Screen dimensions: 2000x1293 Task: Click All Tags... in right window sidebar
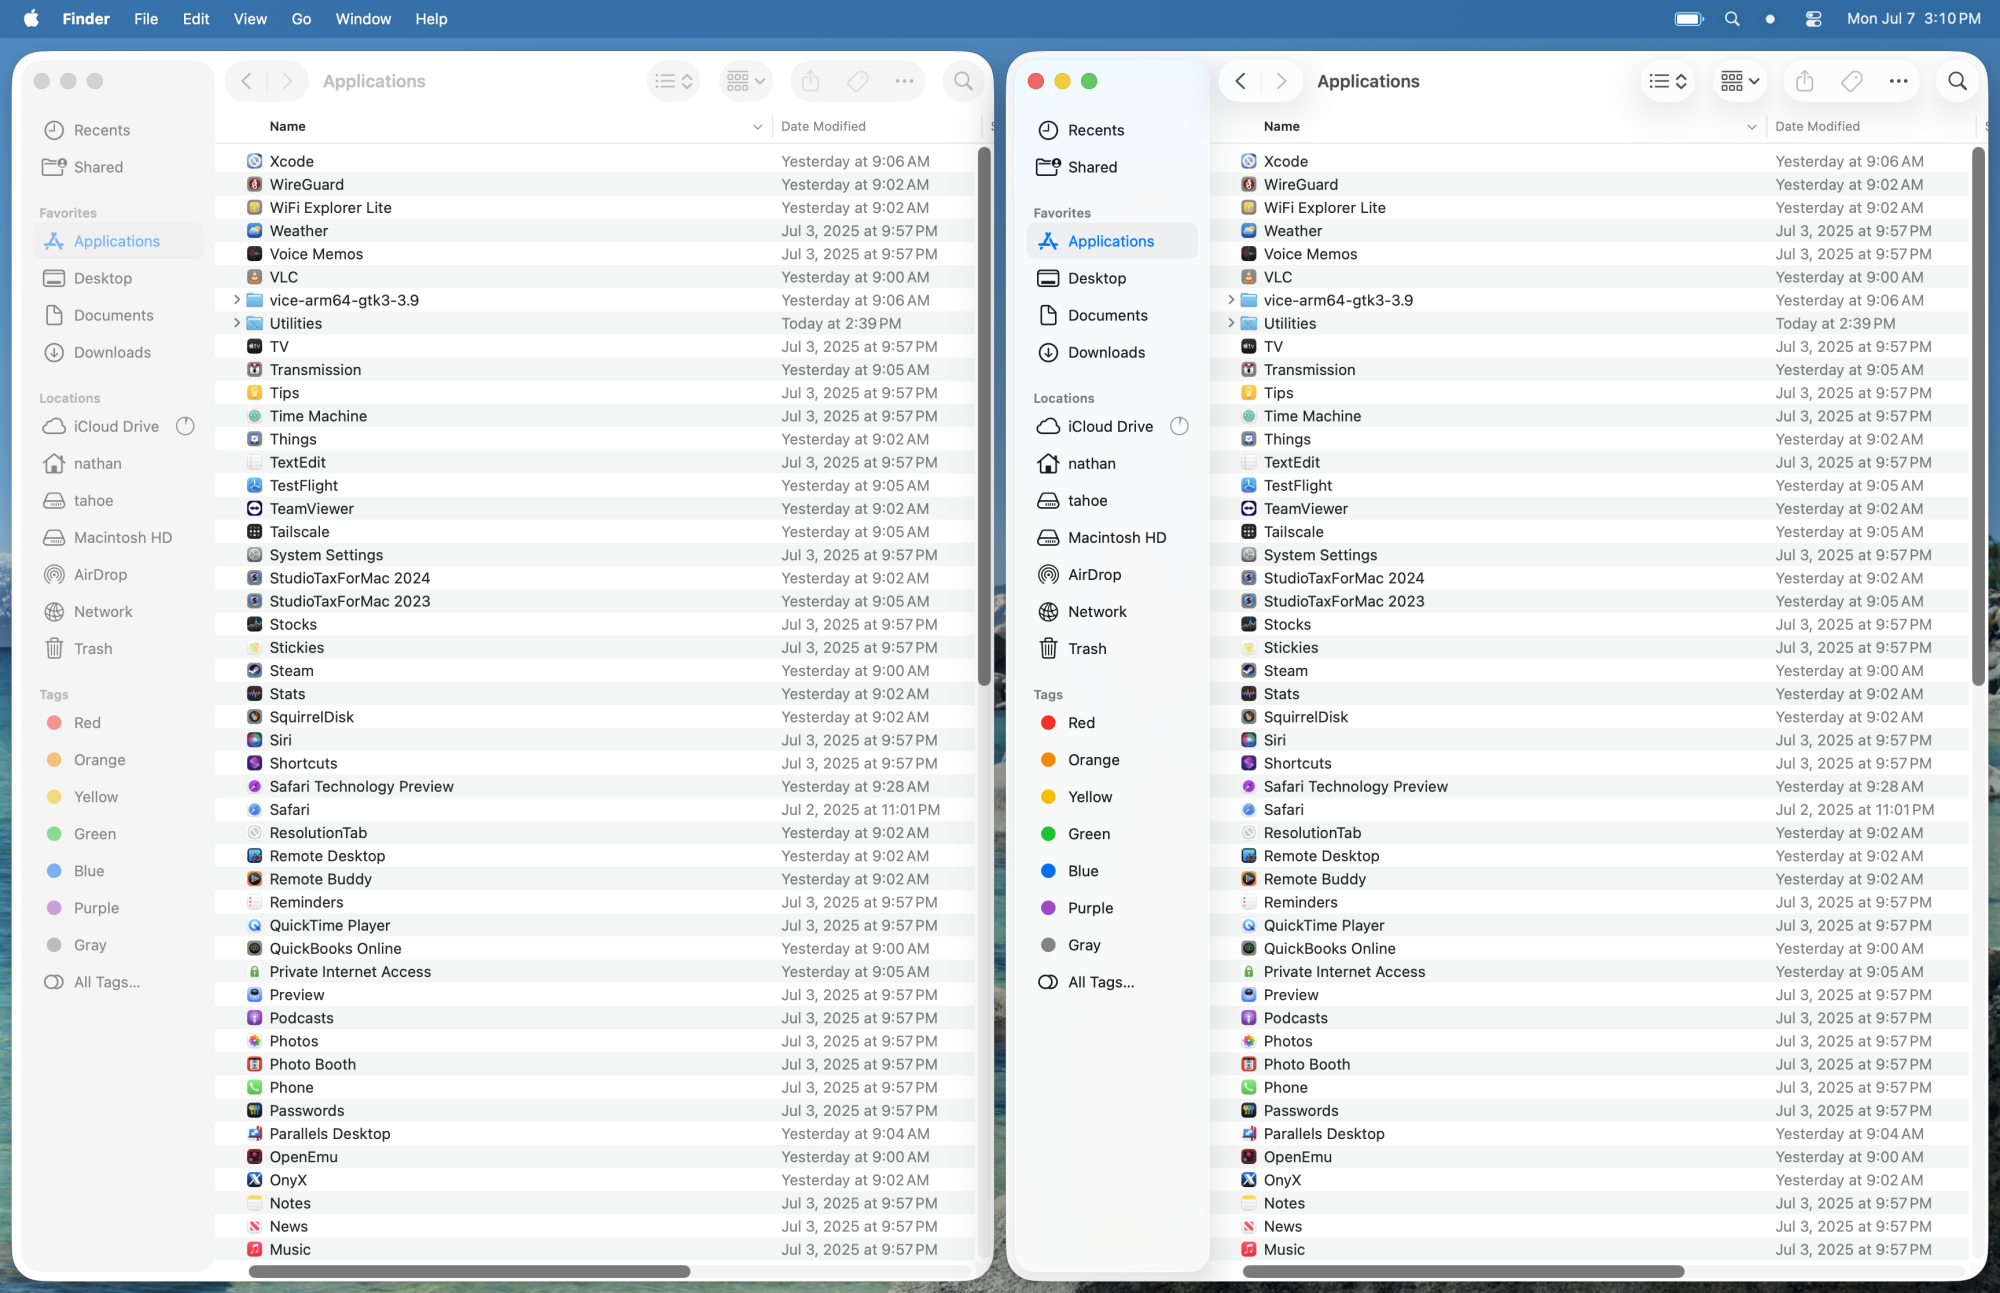[1100, 982]
